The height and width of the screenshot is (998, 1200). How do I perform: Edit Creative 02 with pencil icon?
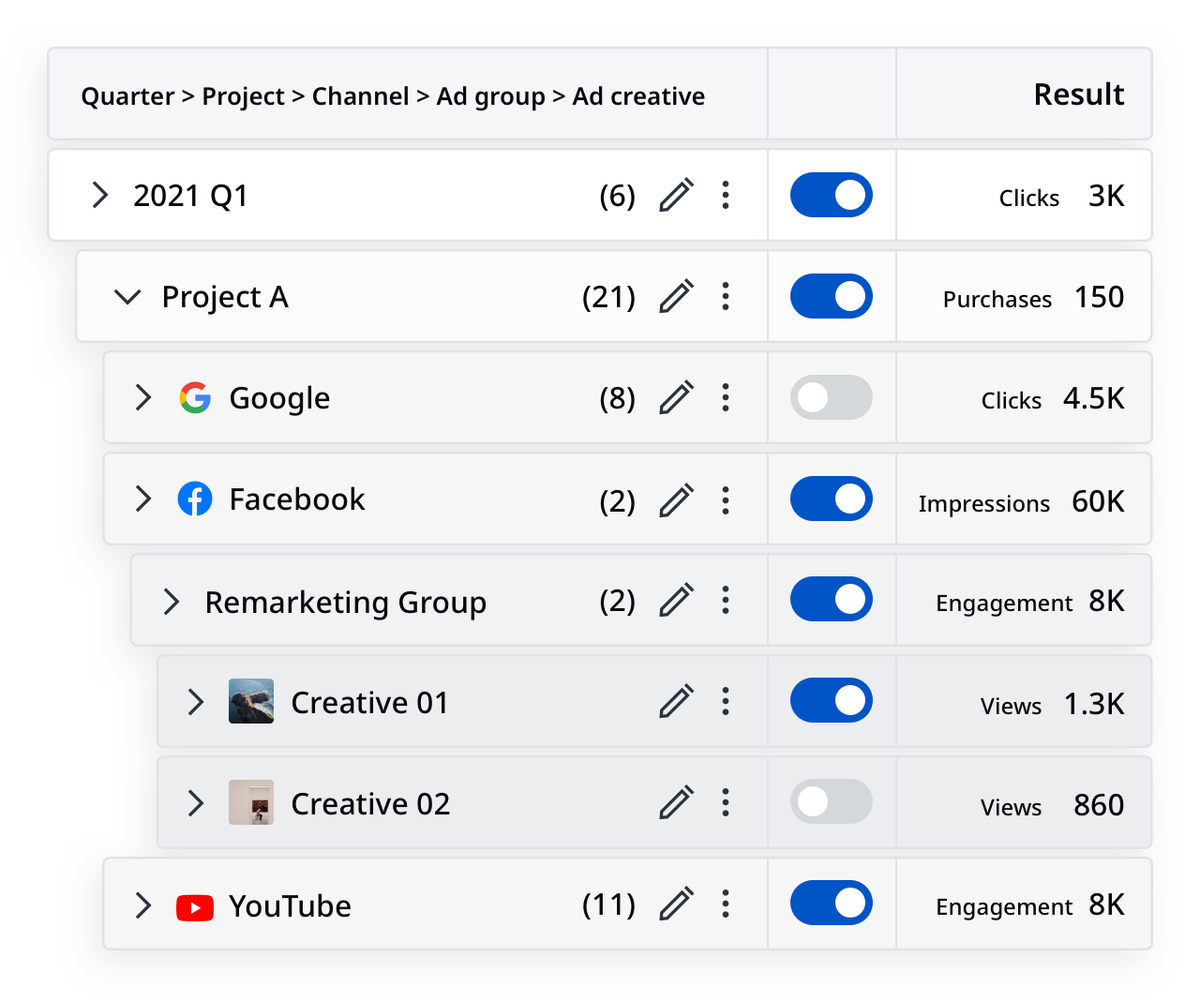[x=677, y=802]
